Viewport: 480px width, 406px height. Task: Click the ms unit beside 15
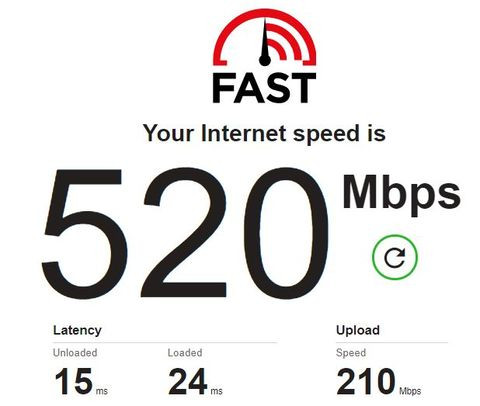tap(102, 390)
